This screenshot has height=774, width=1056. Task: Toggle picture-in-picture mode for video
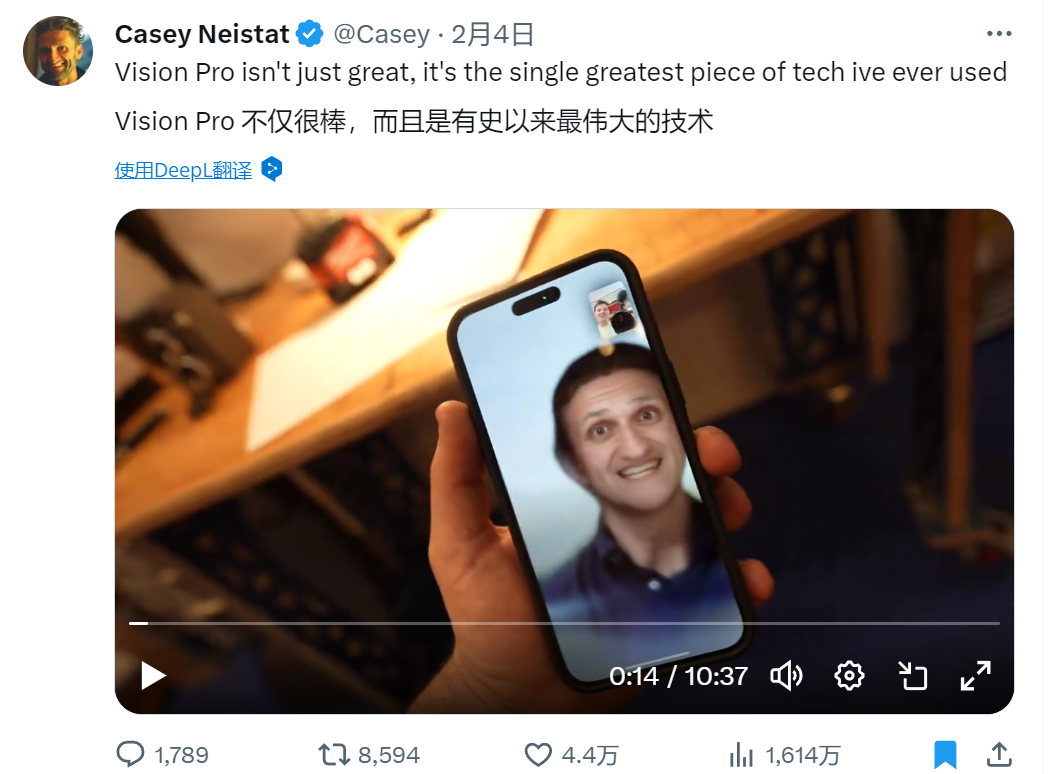click(913, 676)
